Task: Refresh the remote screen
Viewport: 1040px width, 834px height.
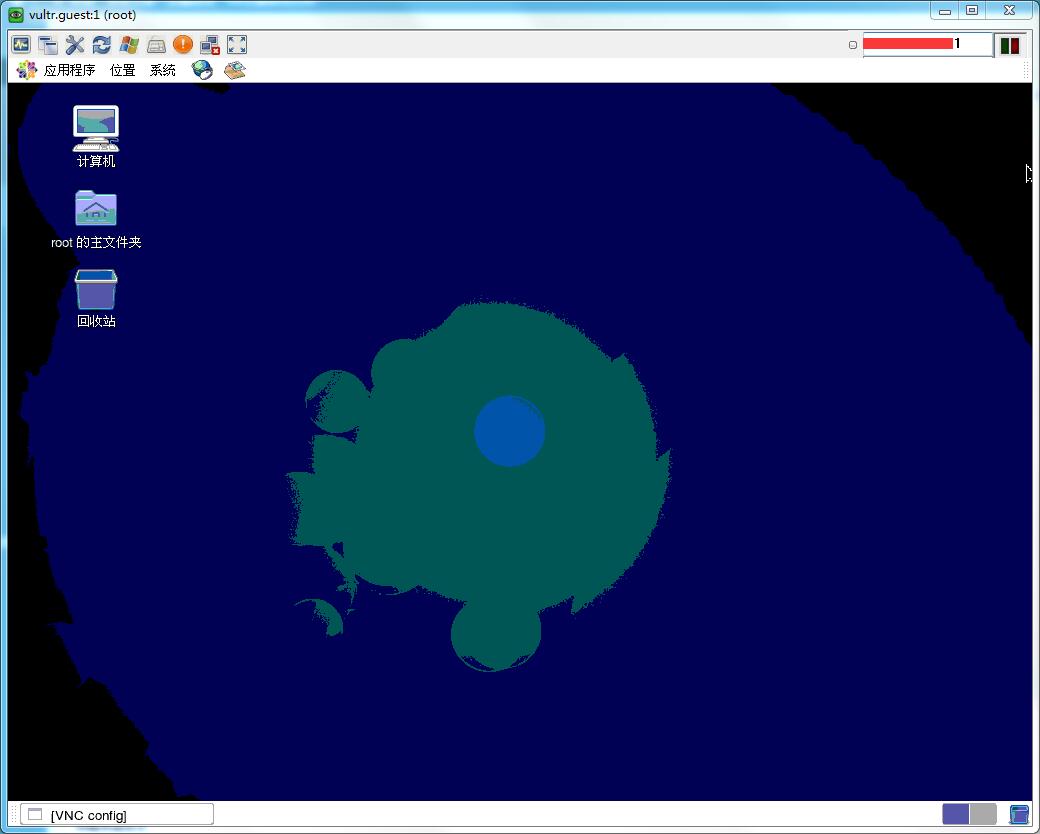Action: click(x=102, y=44)
